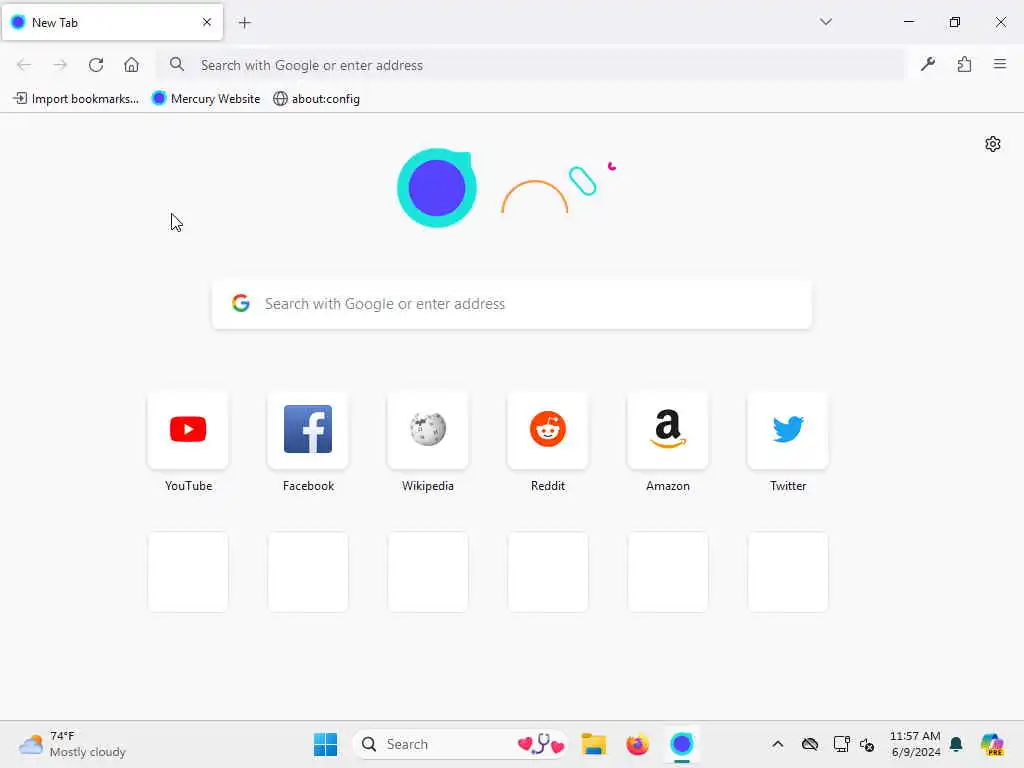Click the back navigation arrow

point(24,65)
